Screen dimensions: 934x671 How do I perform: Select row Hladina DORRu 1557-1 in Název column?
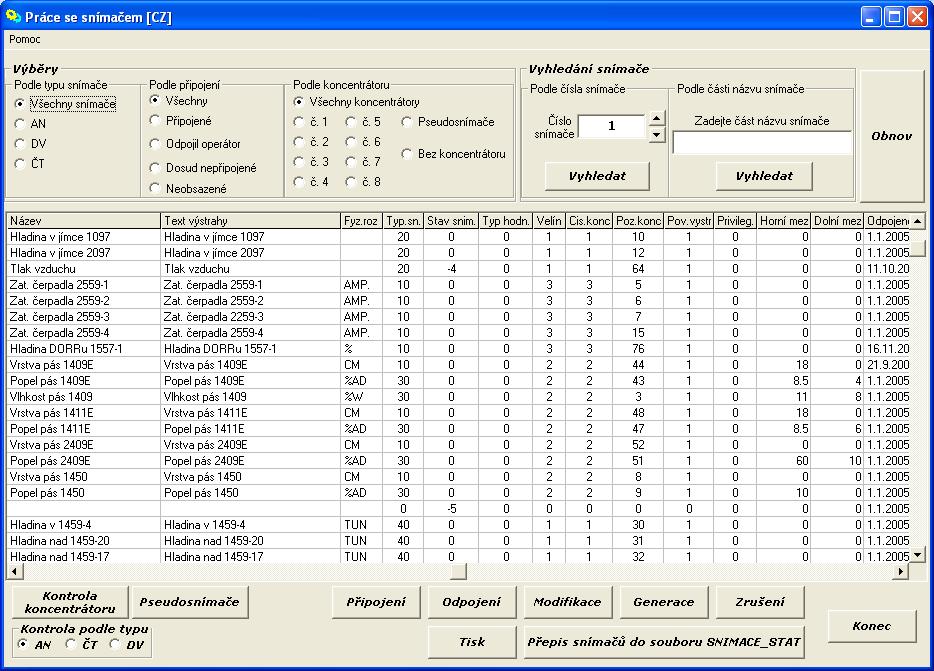coord(83,349)
